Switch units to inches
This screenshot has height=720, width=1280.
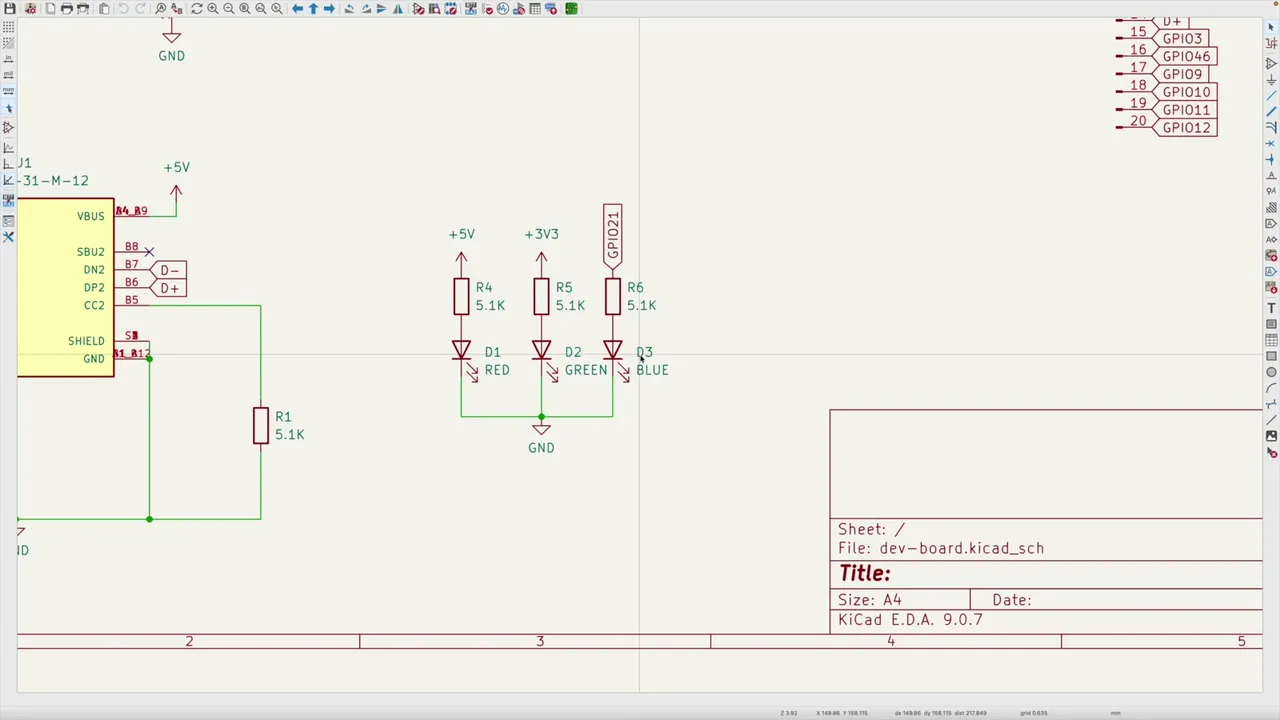pos(9,58)
